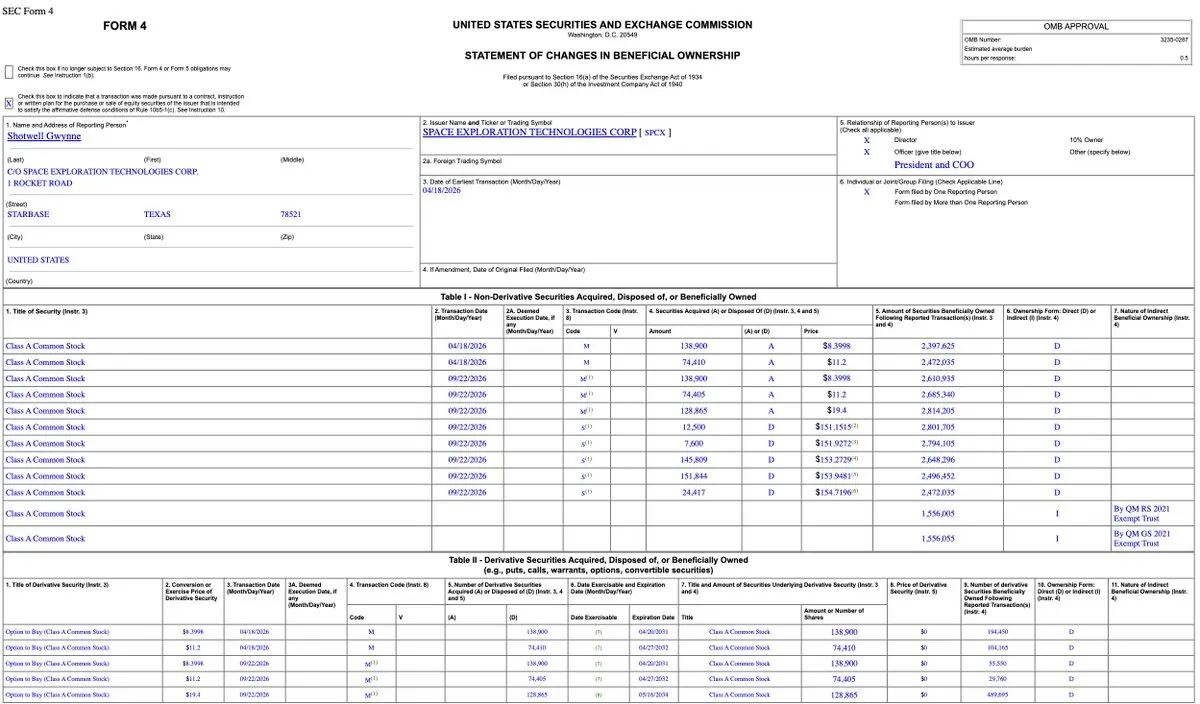Click the hours per response value '0.5'
Image resolution: width=1200 pixels, height=704 pixels.
[1184, 58]
